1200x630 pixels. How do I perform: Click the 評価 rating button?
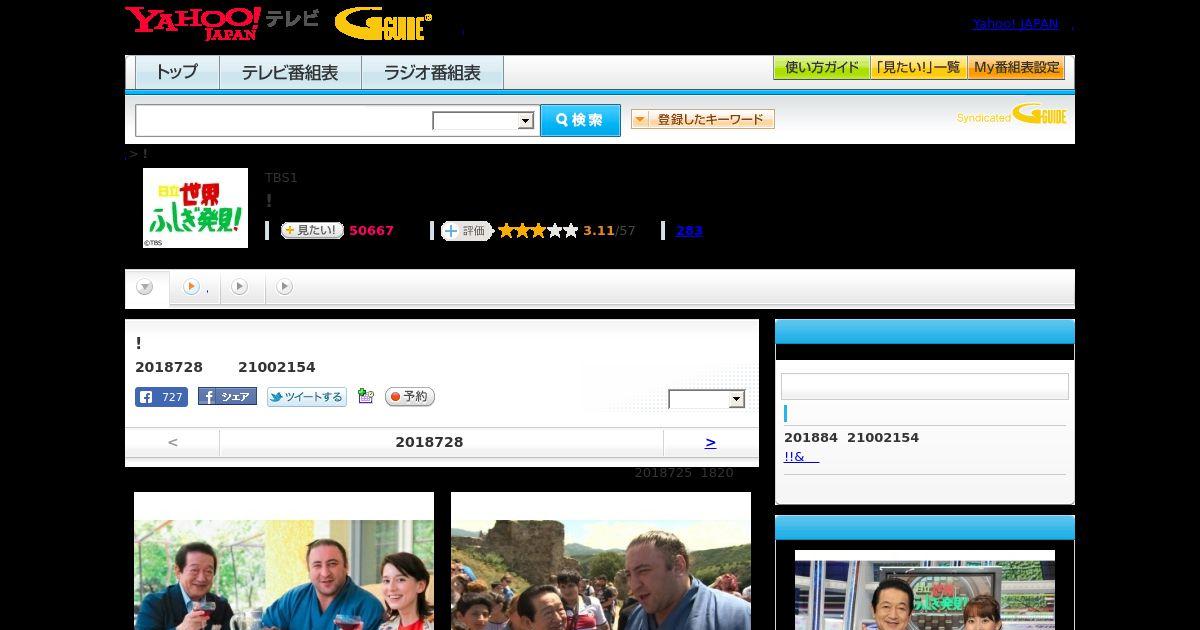[x=467, y=231]
